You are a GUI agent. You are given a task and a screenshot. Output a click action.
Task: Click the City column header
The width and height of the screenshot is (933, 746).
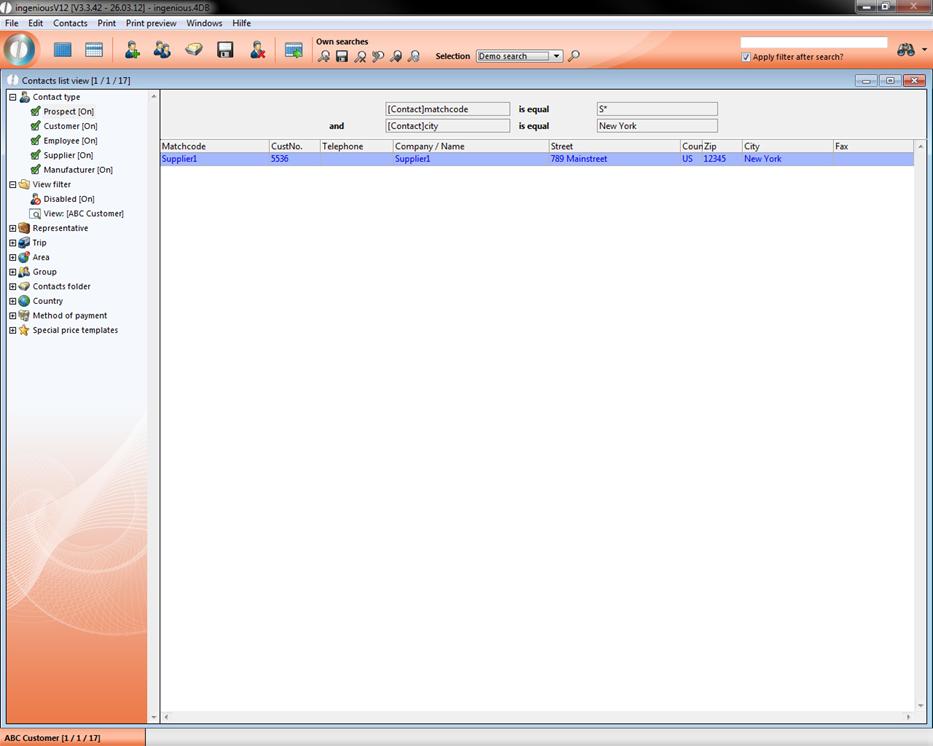(786, 146)
